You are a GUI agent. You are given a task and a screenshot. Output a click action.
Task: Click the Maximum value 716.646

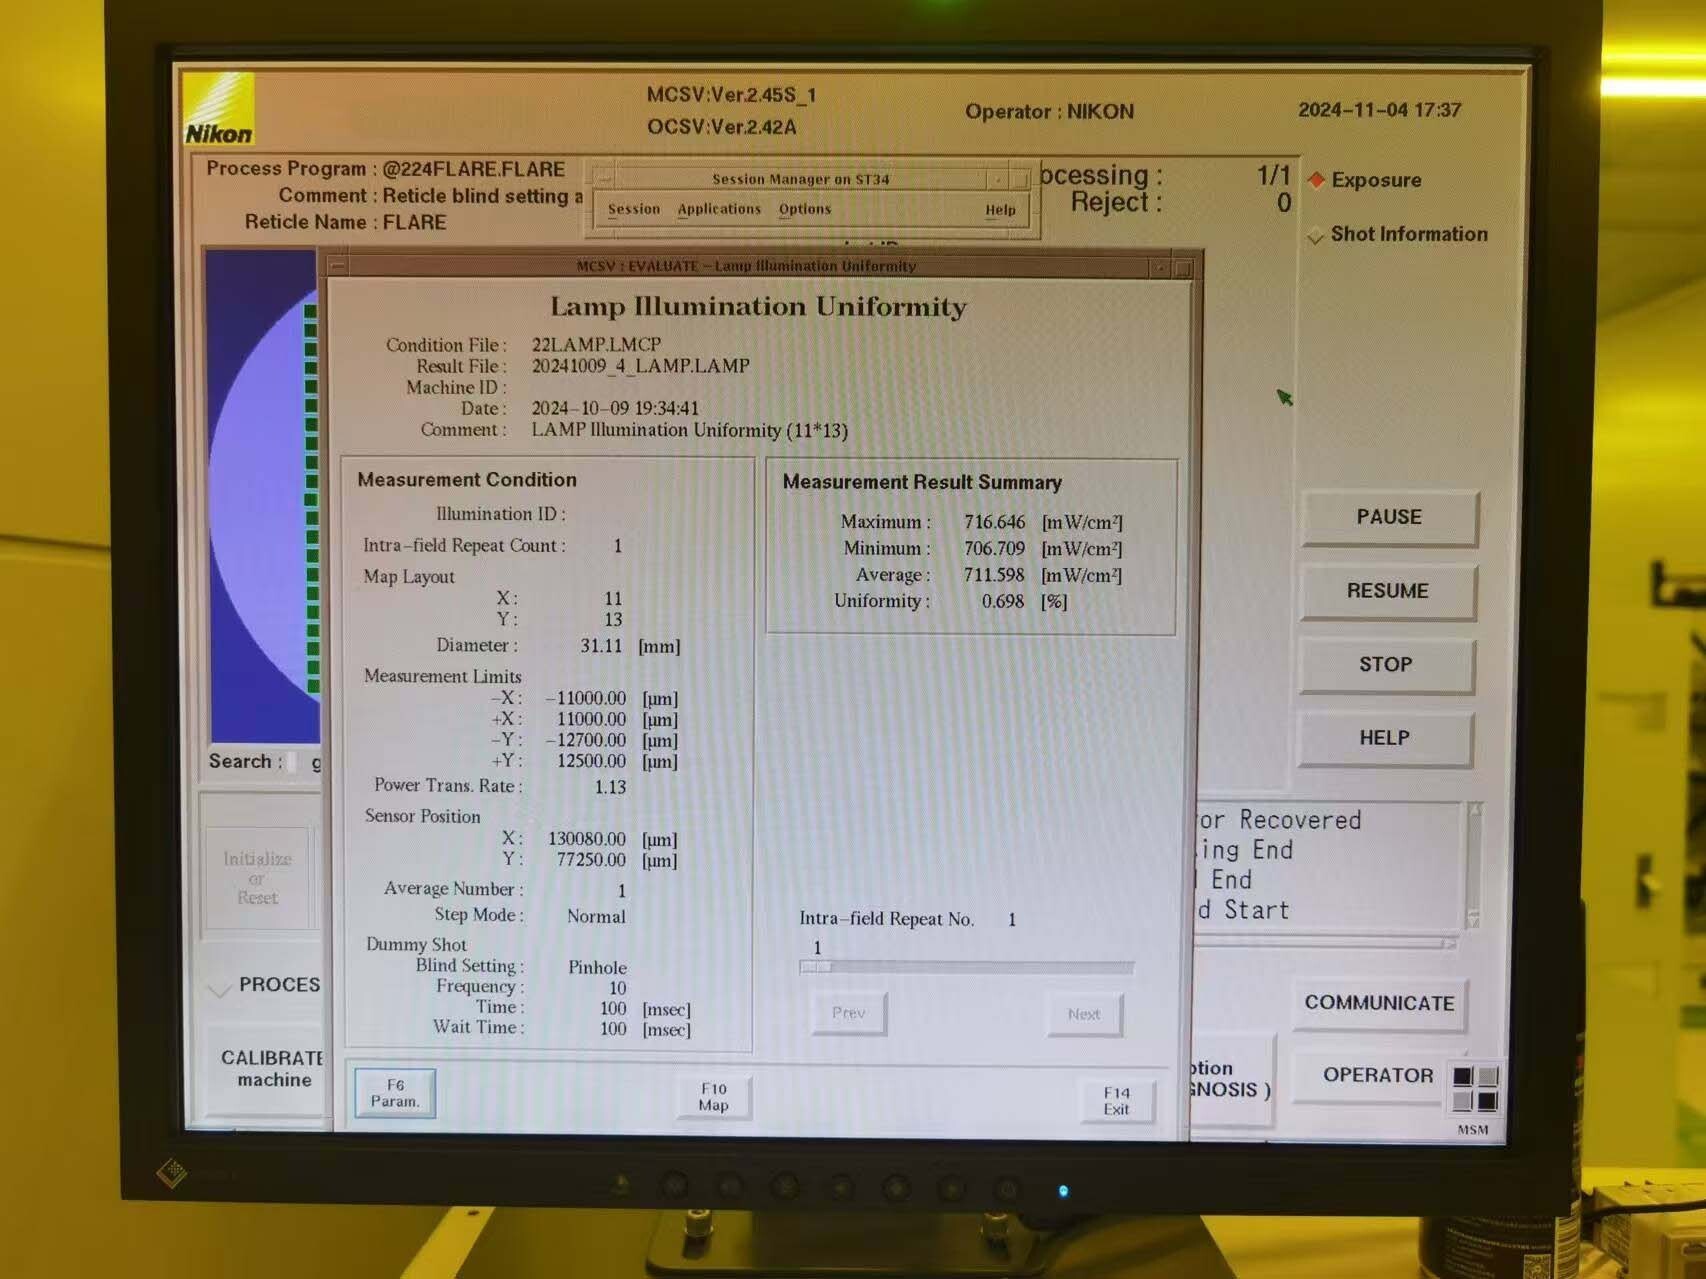tap(994, 522)
